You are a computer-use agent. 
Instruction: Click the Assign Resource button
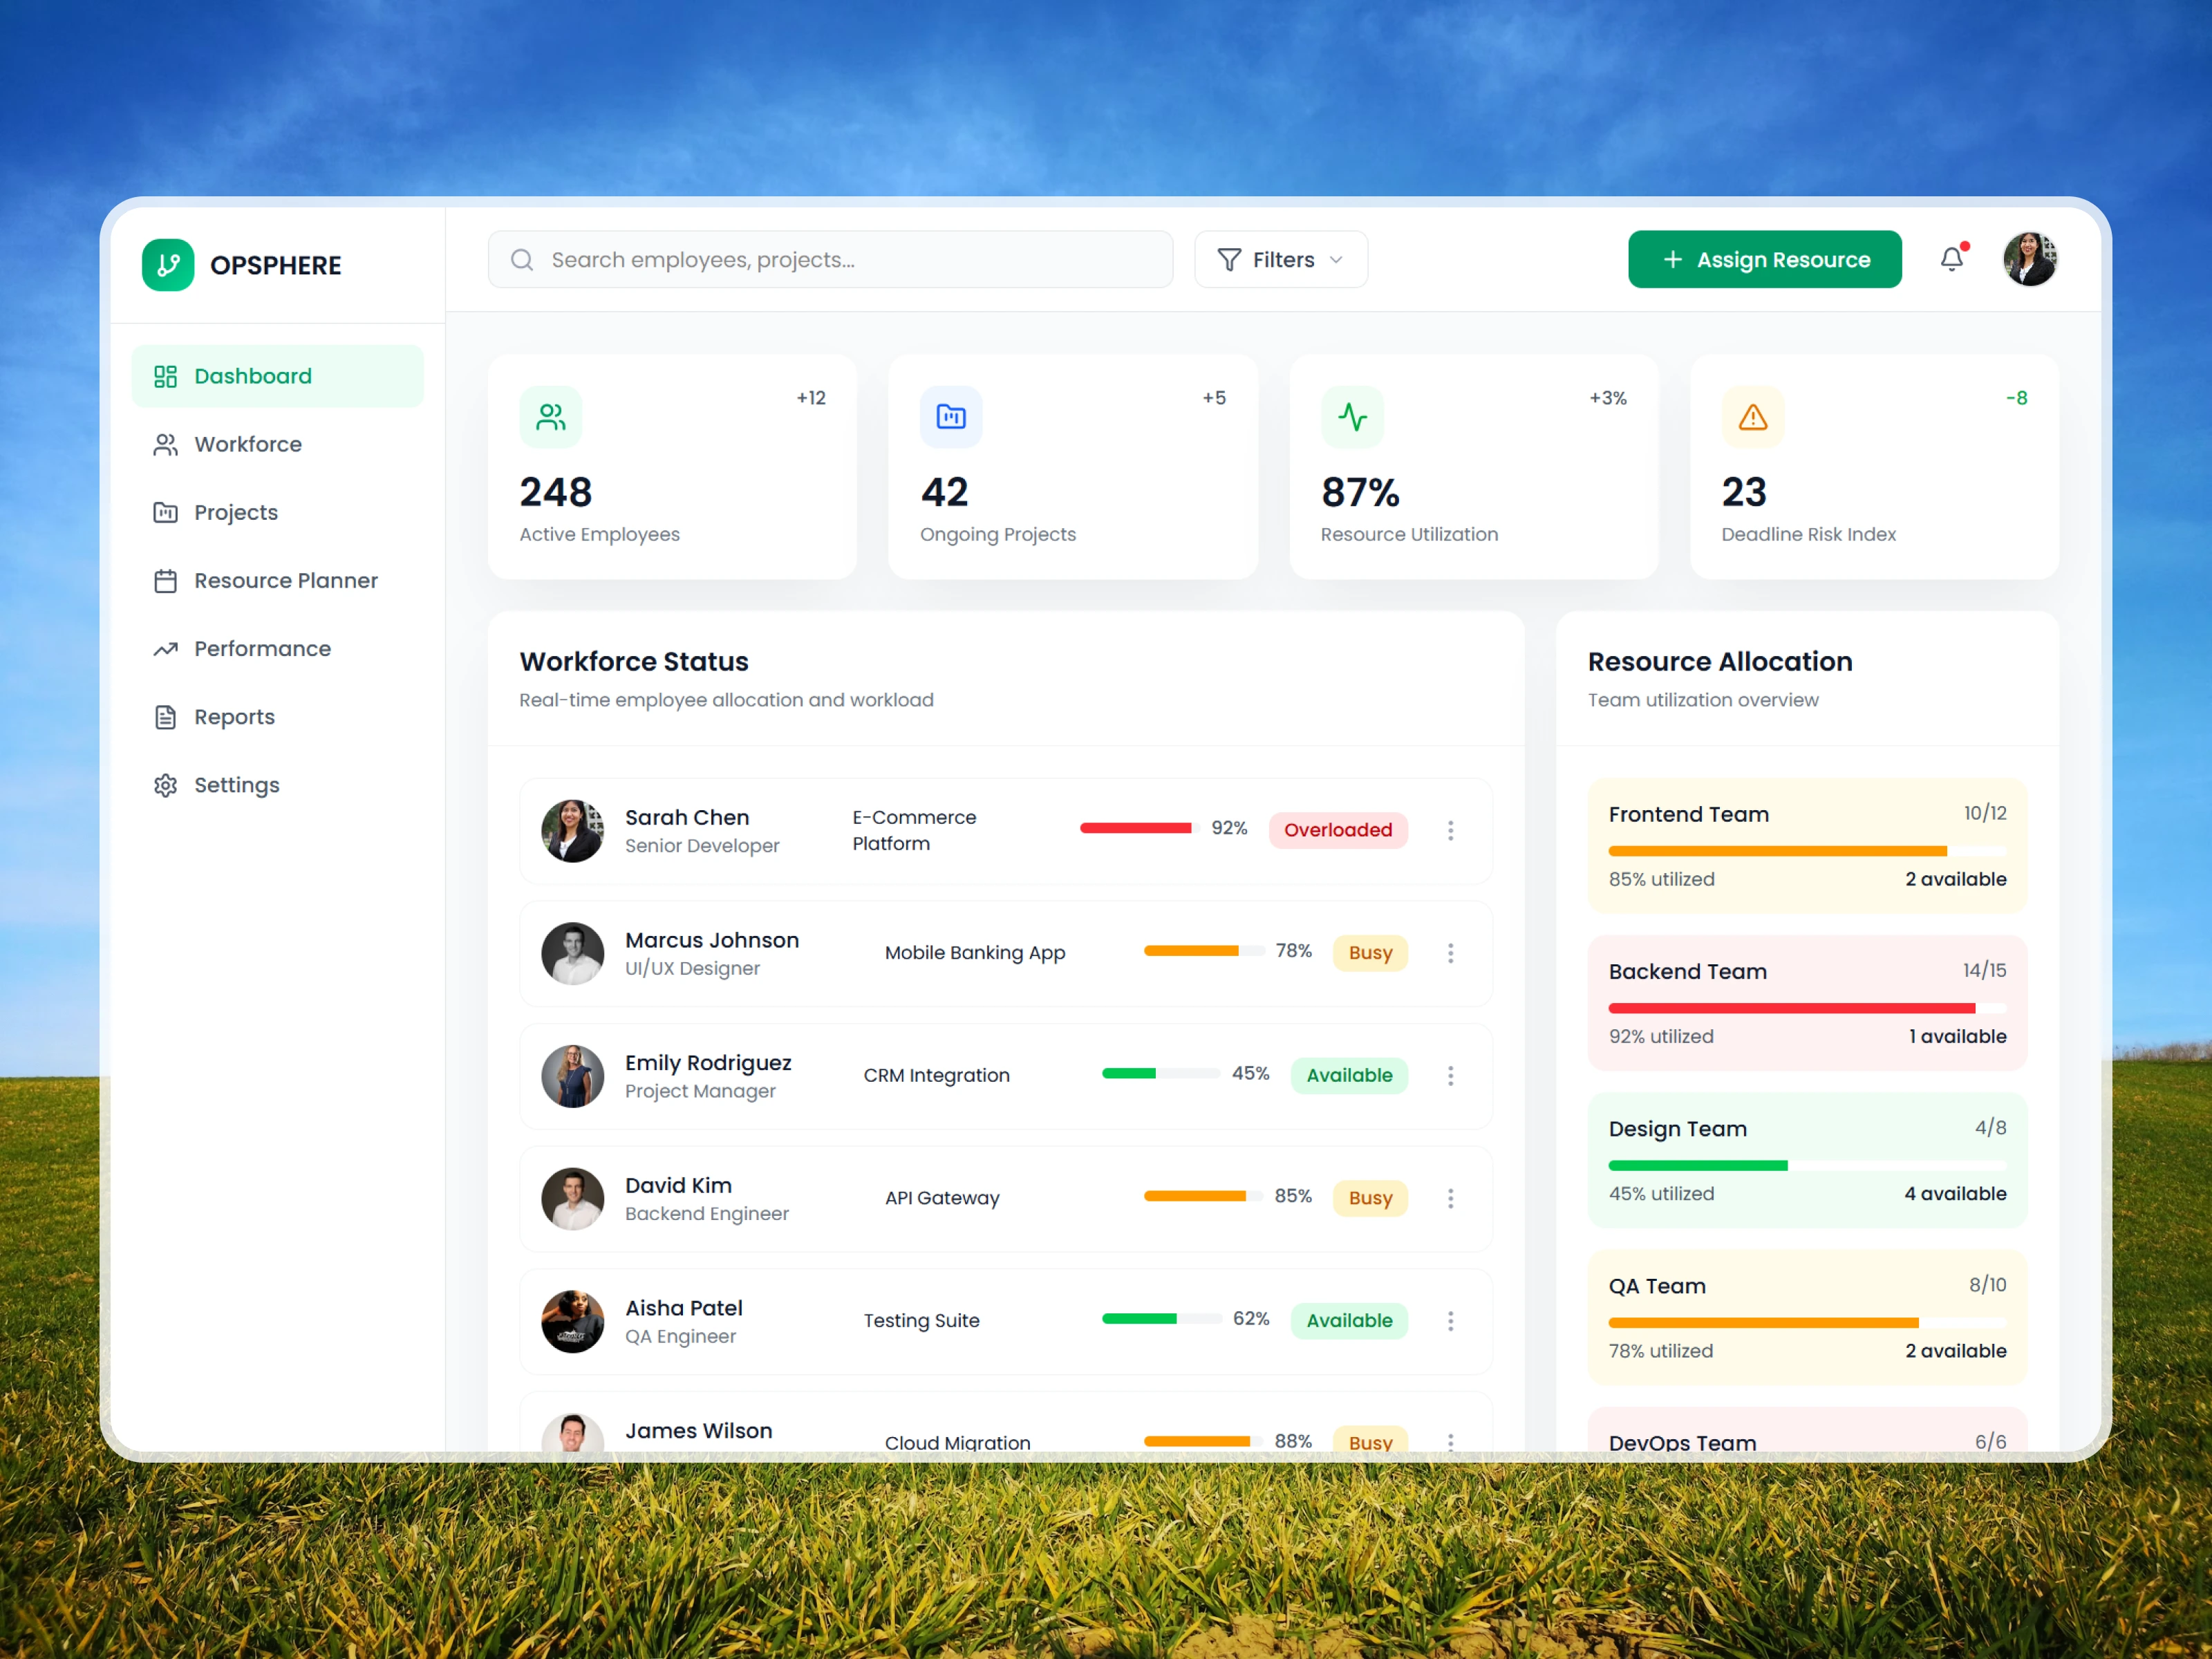pos(1764,260)
